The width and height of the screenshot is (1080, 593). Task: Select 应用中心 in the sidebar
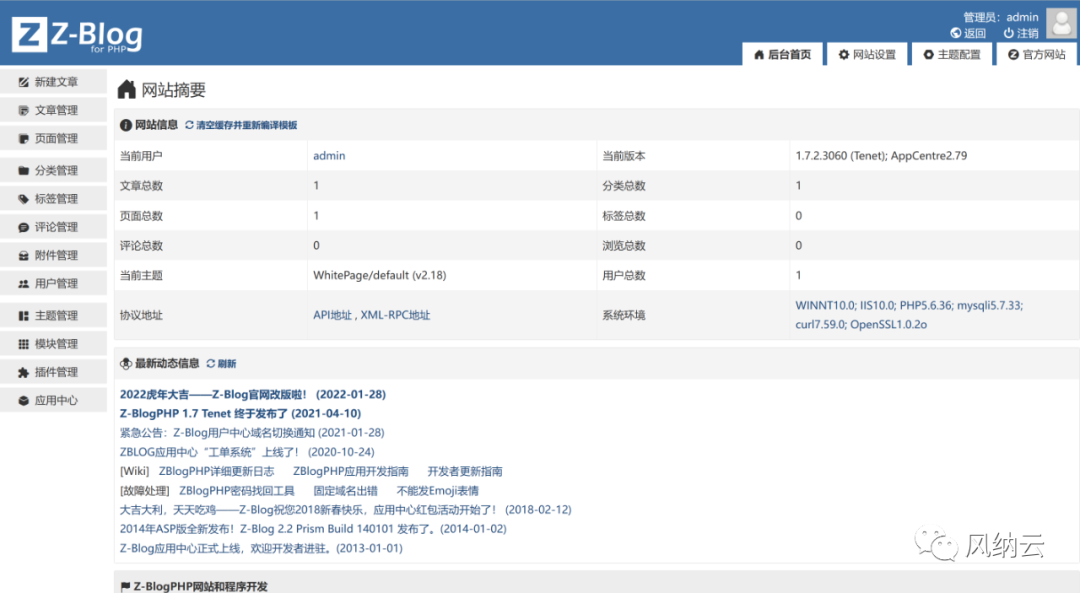click(x=53, y=400)
